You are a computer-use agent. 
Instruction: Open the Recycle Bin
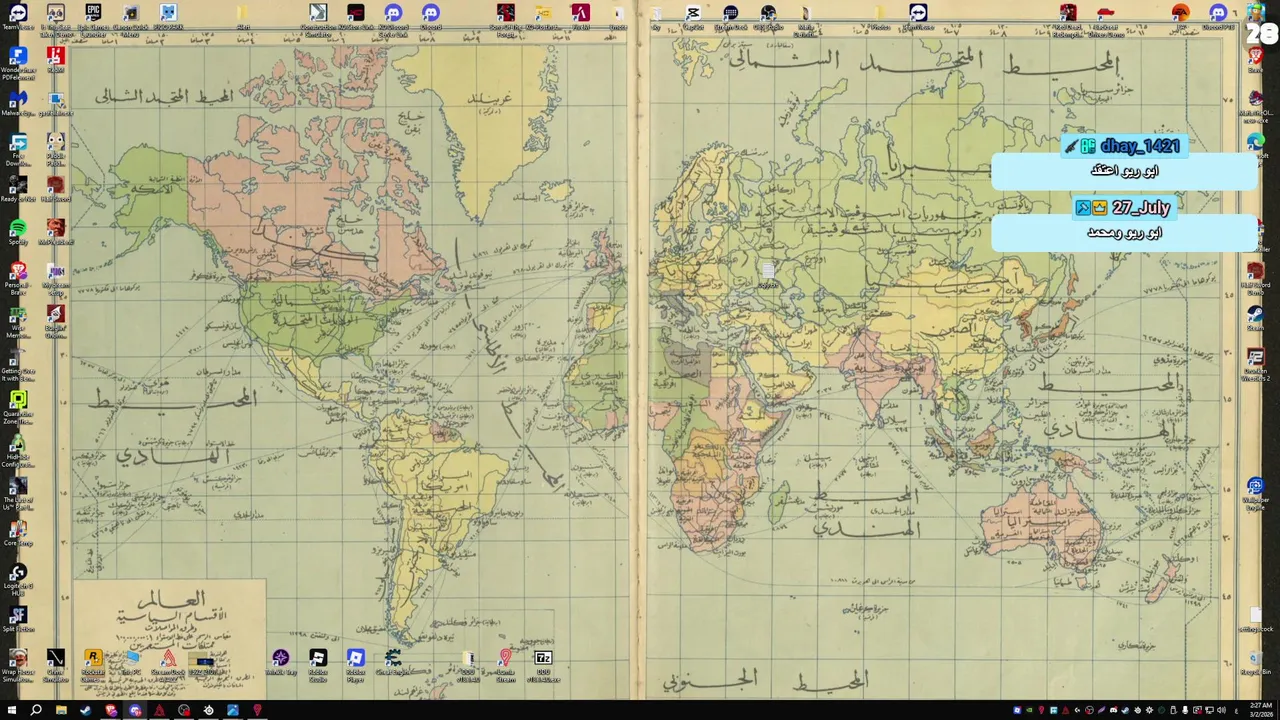coord(1256,660)
